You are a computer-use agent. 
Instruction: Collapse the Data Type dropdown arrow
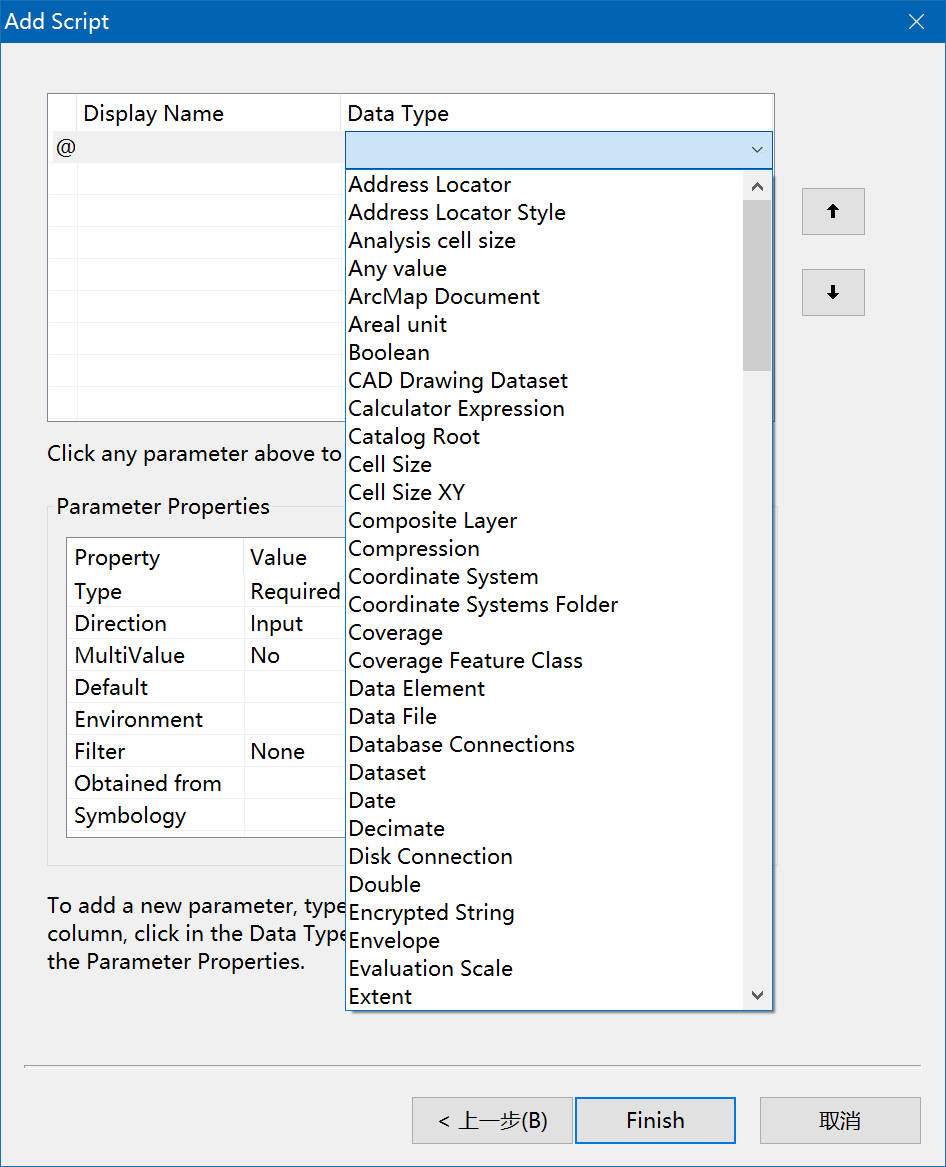(757, 150)
